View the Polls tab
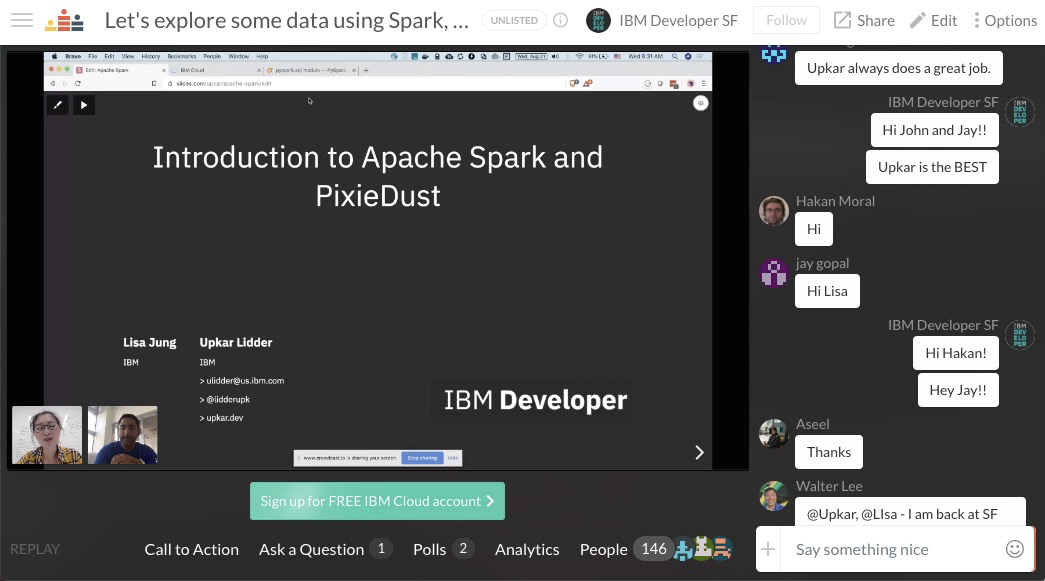This screenshot has height=581, width=1045. pyautogui.click(x=429, y=549)
